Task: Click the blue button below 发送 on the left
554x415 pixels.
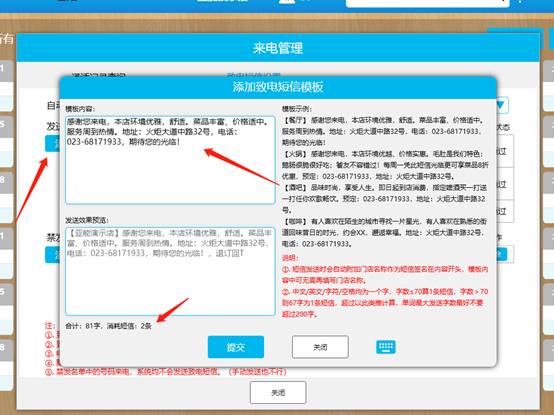Action: click(x=52, y=143)
